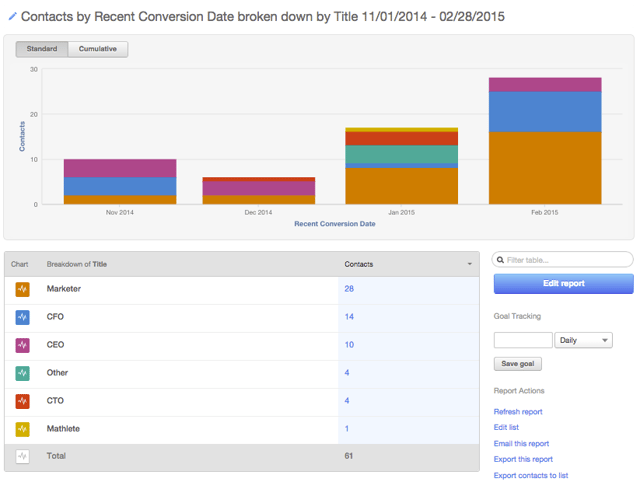Toggle the CEO chart series icon

(x=22, y=345)
